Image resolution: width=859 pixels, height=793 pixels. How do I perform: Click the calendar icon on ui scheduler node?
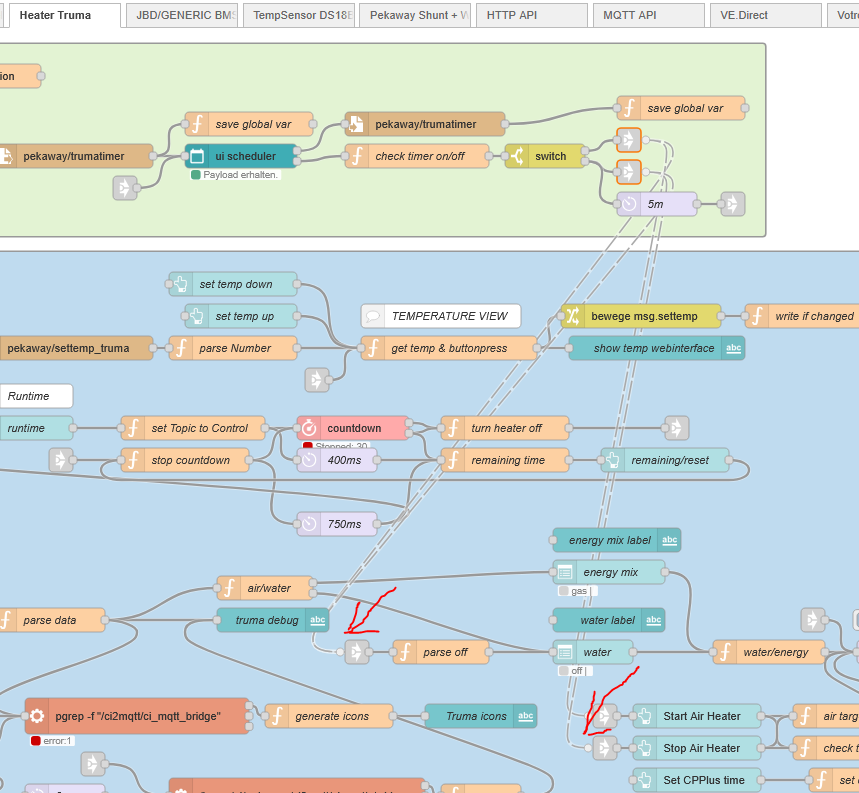click(197, 156)
